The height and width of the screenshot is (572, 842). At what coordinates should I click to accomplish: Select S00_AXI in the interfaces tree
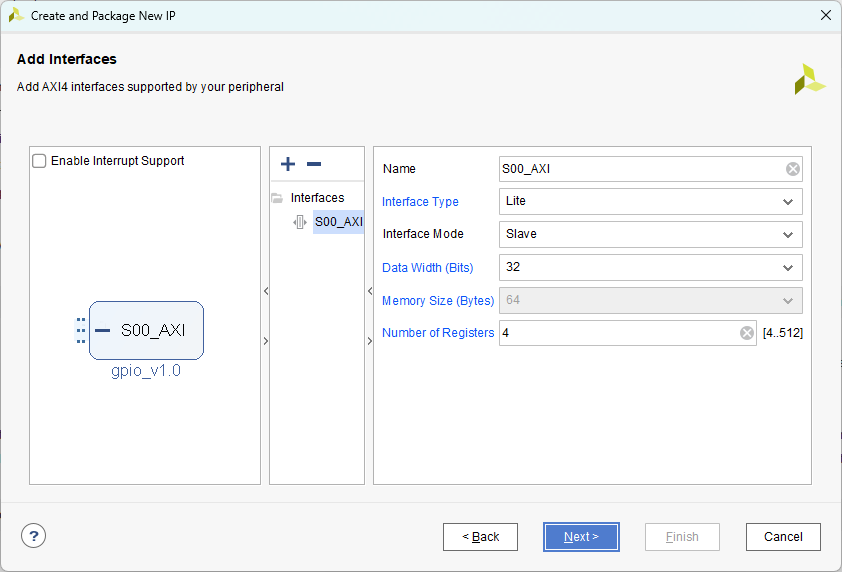pyautogui.click(x=338, y=222)
